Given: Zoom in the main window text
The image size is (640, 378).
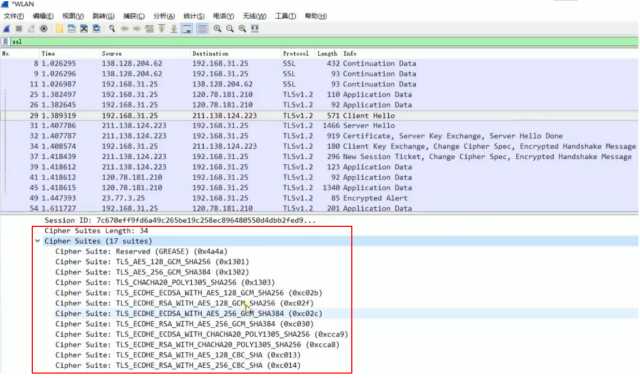Looking at the screenshot, I should pyautogui.click(x=218, y=29).
